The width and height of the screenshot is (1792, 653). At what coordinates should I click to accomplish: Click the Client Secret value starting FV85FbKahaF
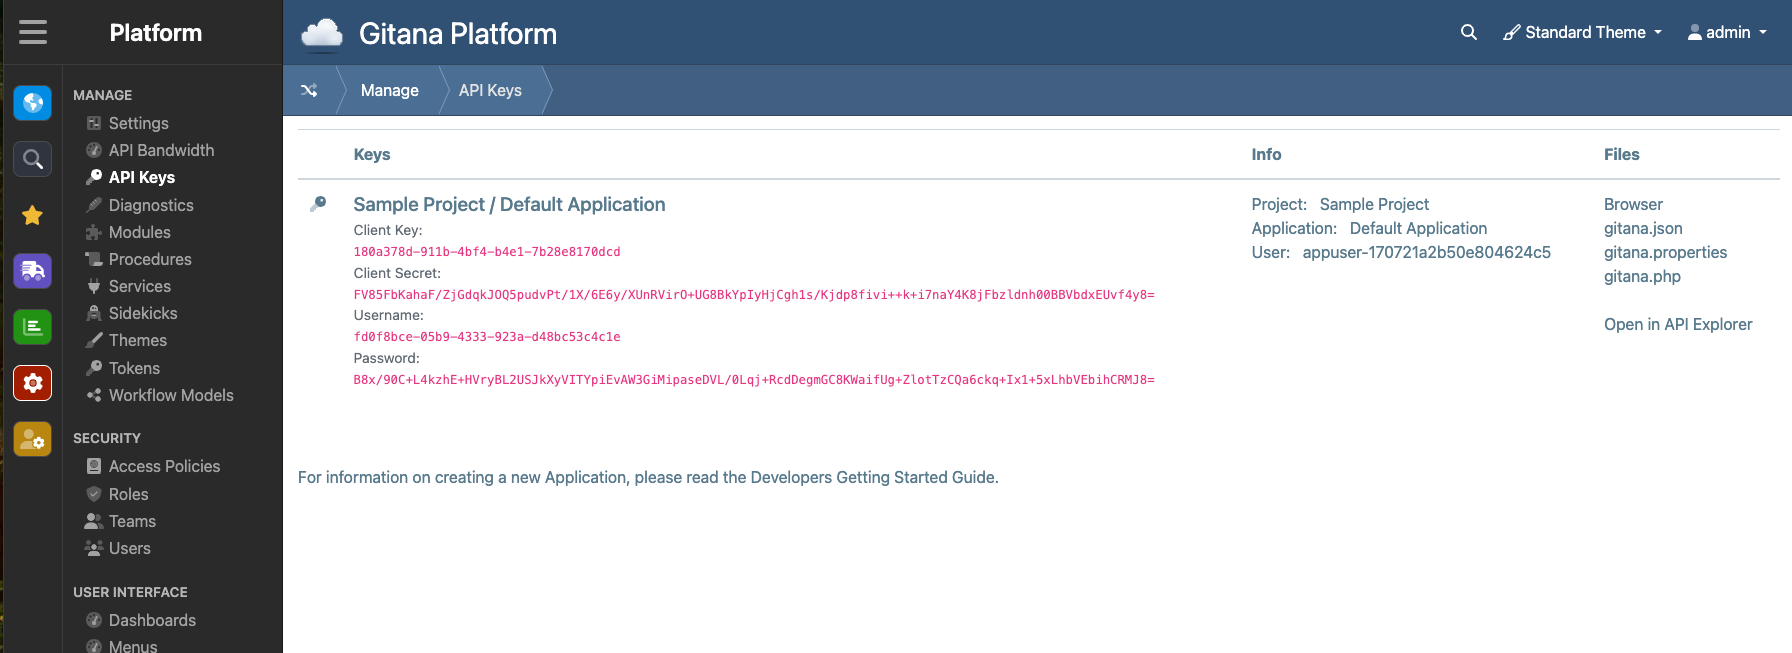[754, 295]
